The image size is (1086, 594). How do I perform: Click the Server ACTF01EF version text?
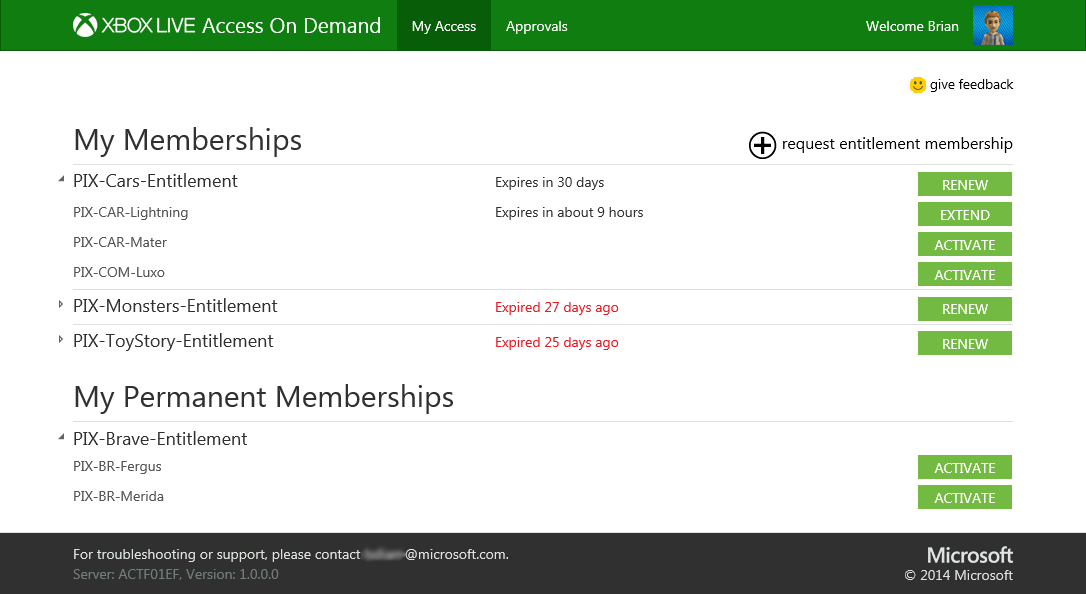click(176, 575)
